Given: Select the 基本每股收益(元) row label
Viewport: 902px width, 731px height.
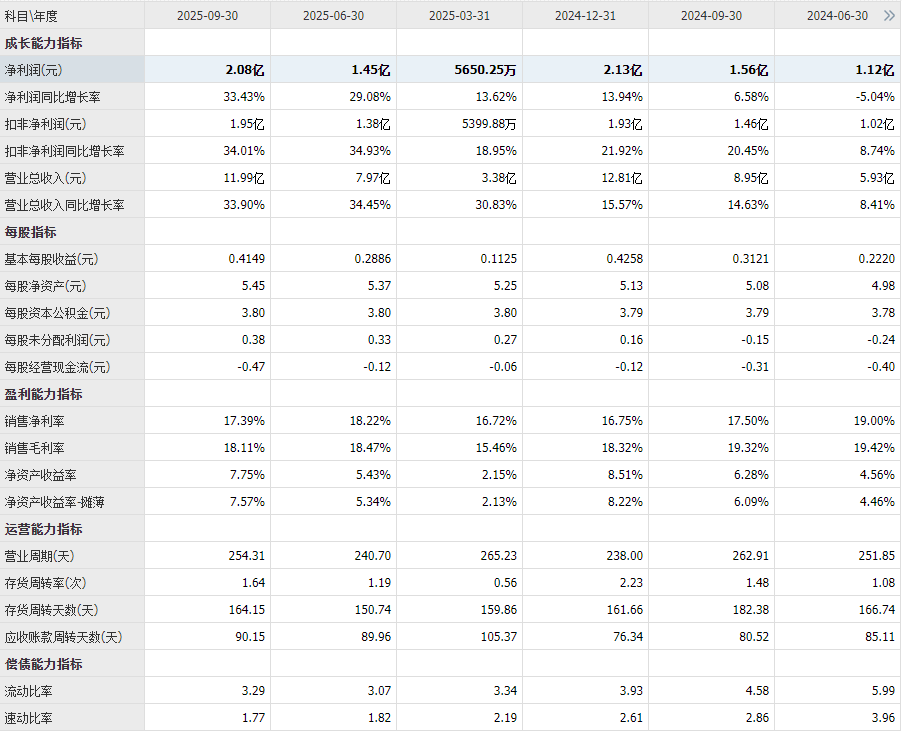Looking at the screenshot, I should pos(52,259).
